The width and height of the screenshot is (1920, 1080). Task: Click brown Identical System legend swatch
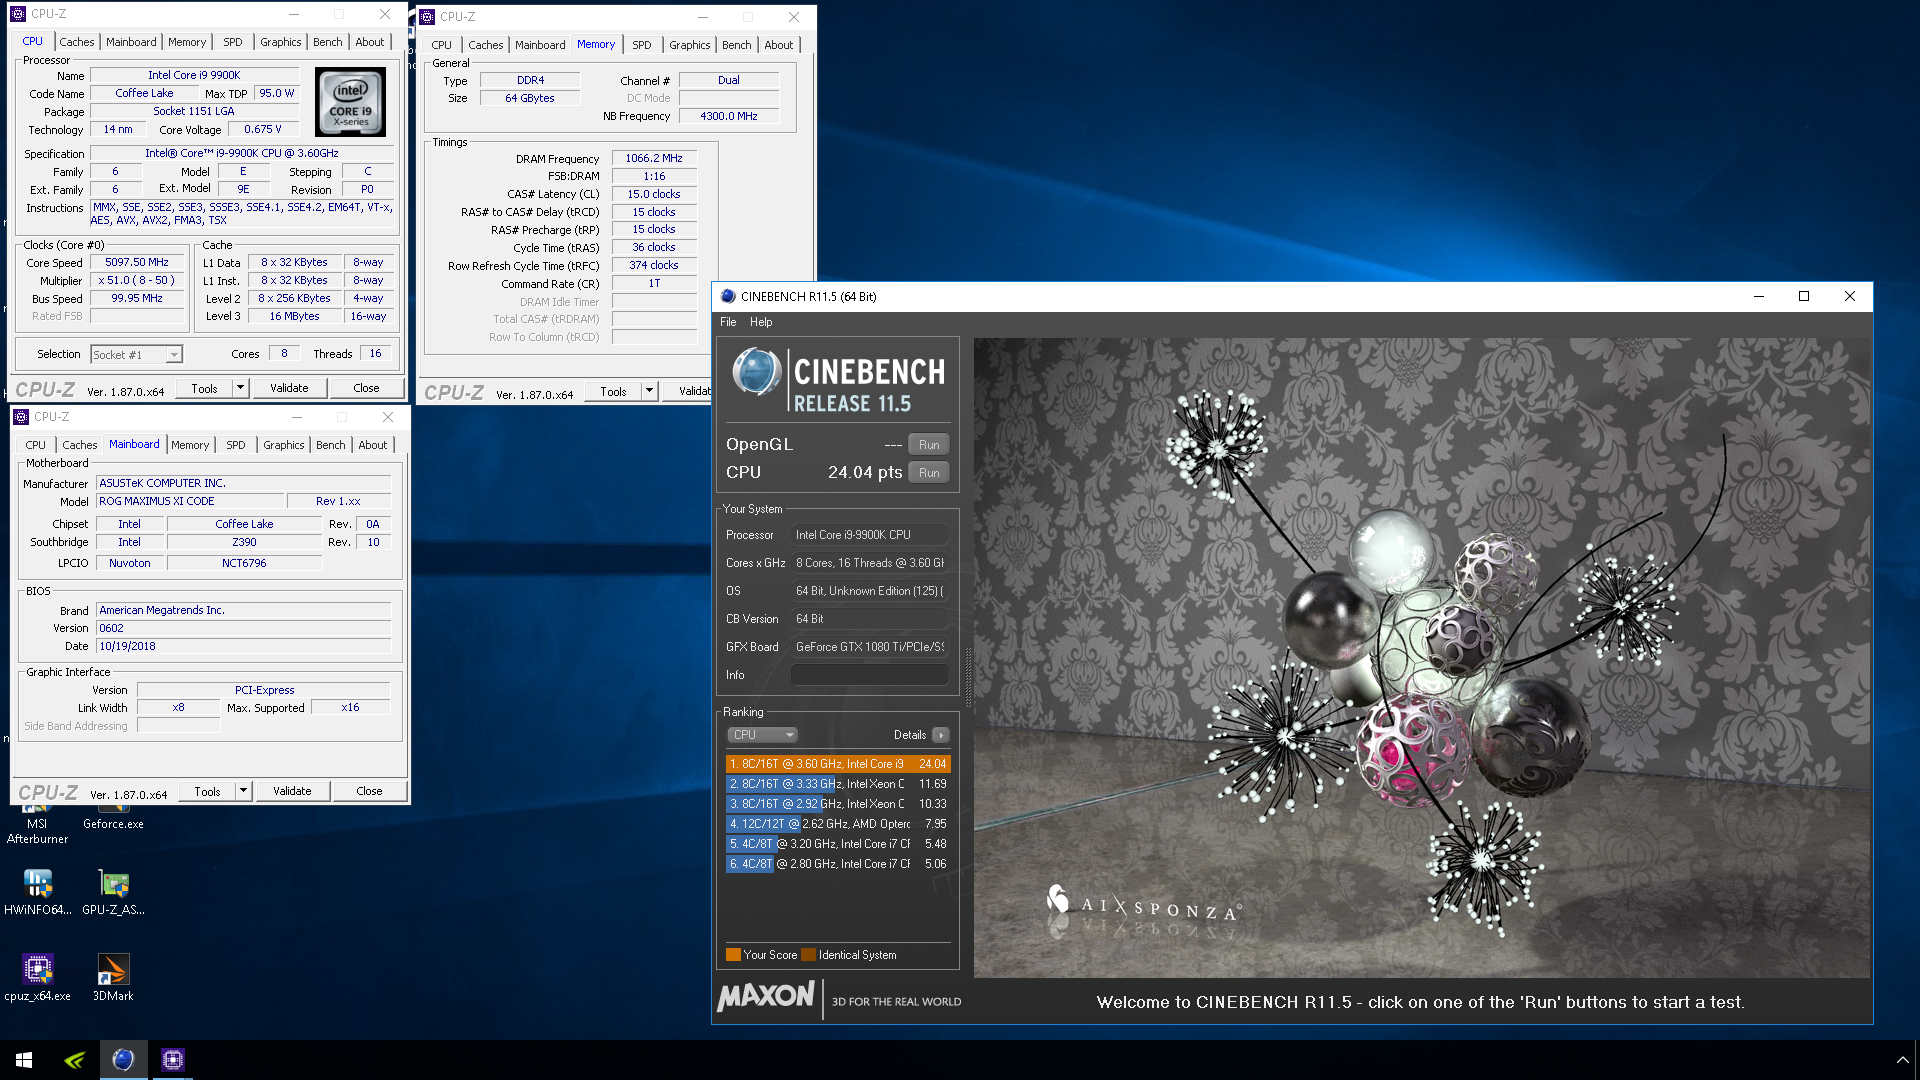click(x=809, y=955)
